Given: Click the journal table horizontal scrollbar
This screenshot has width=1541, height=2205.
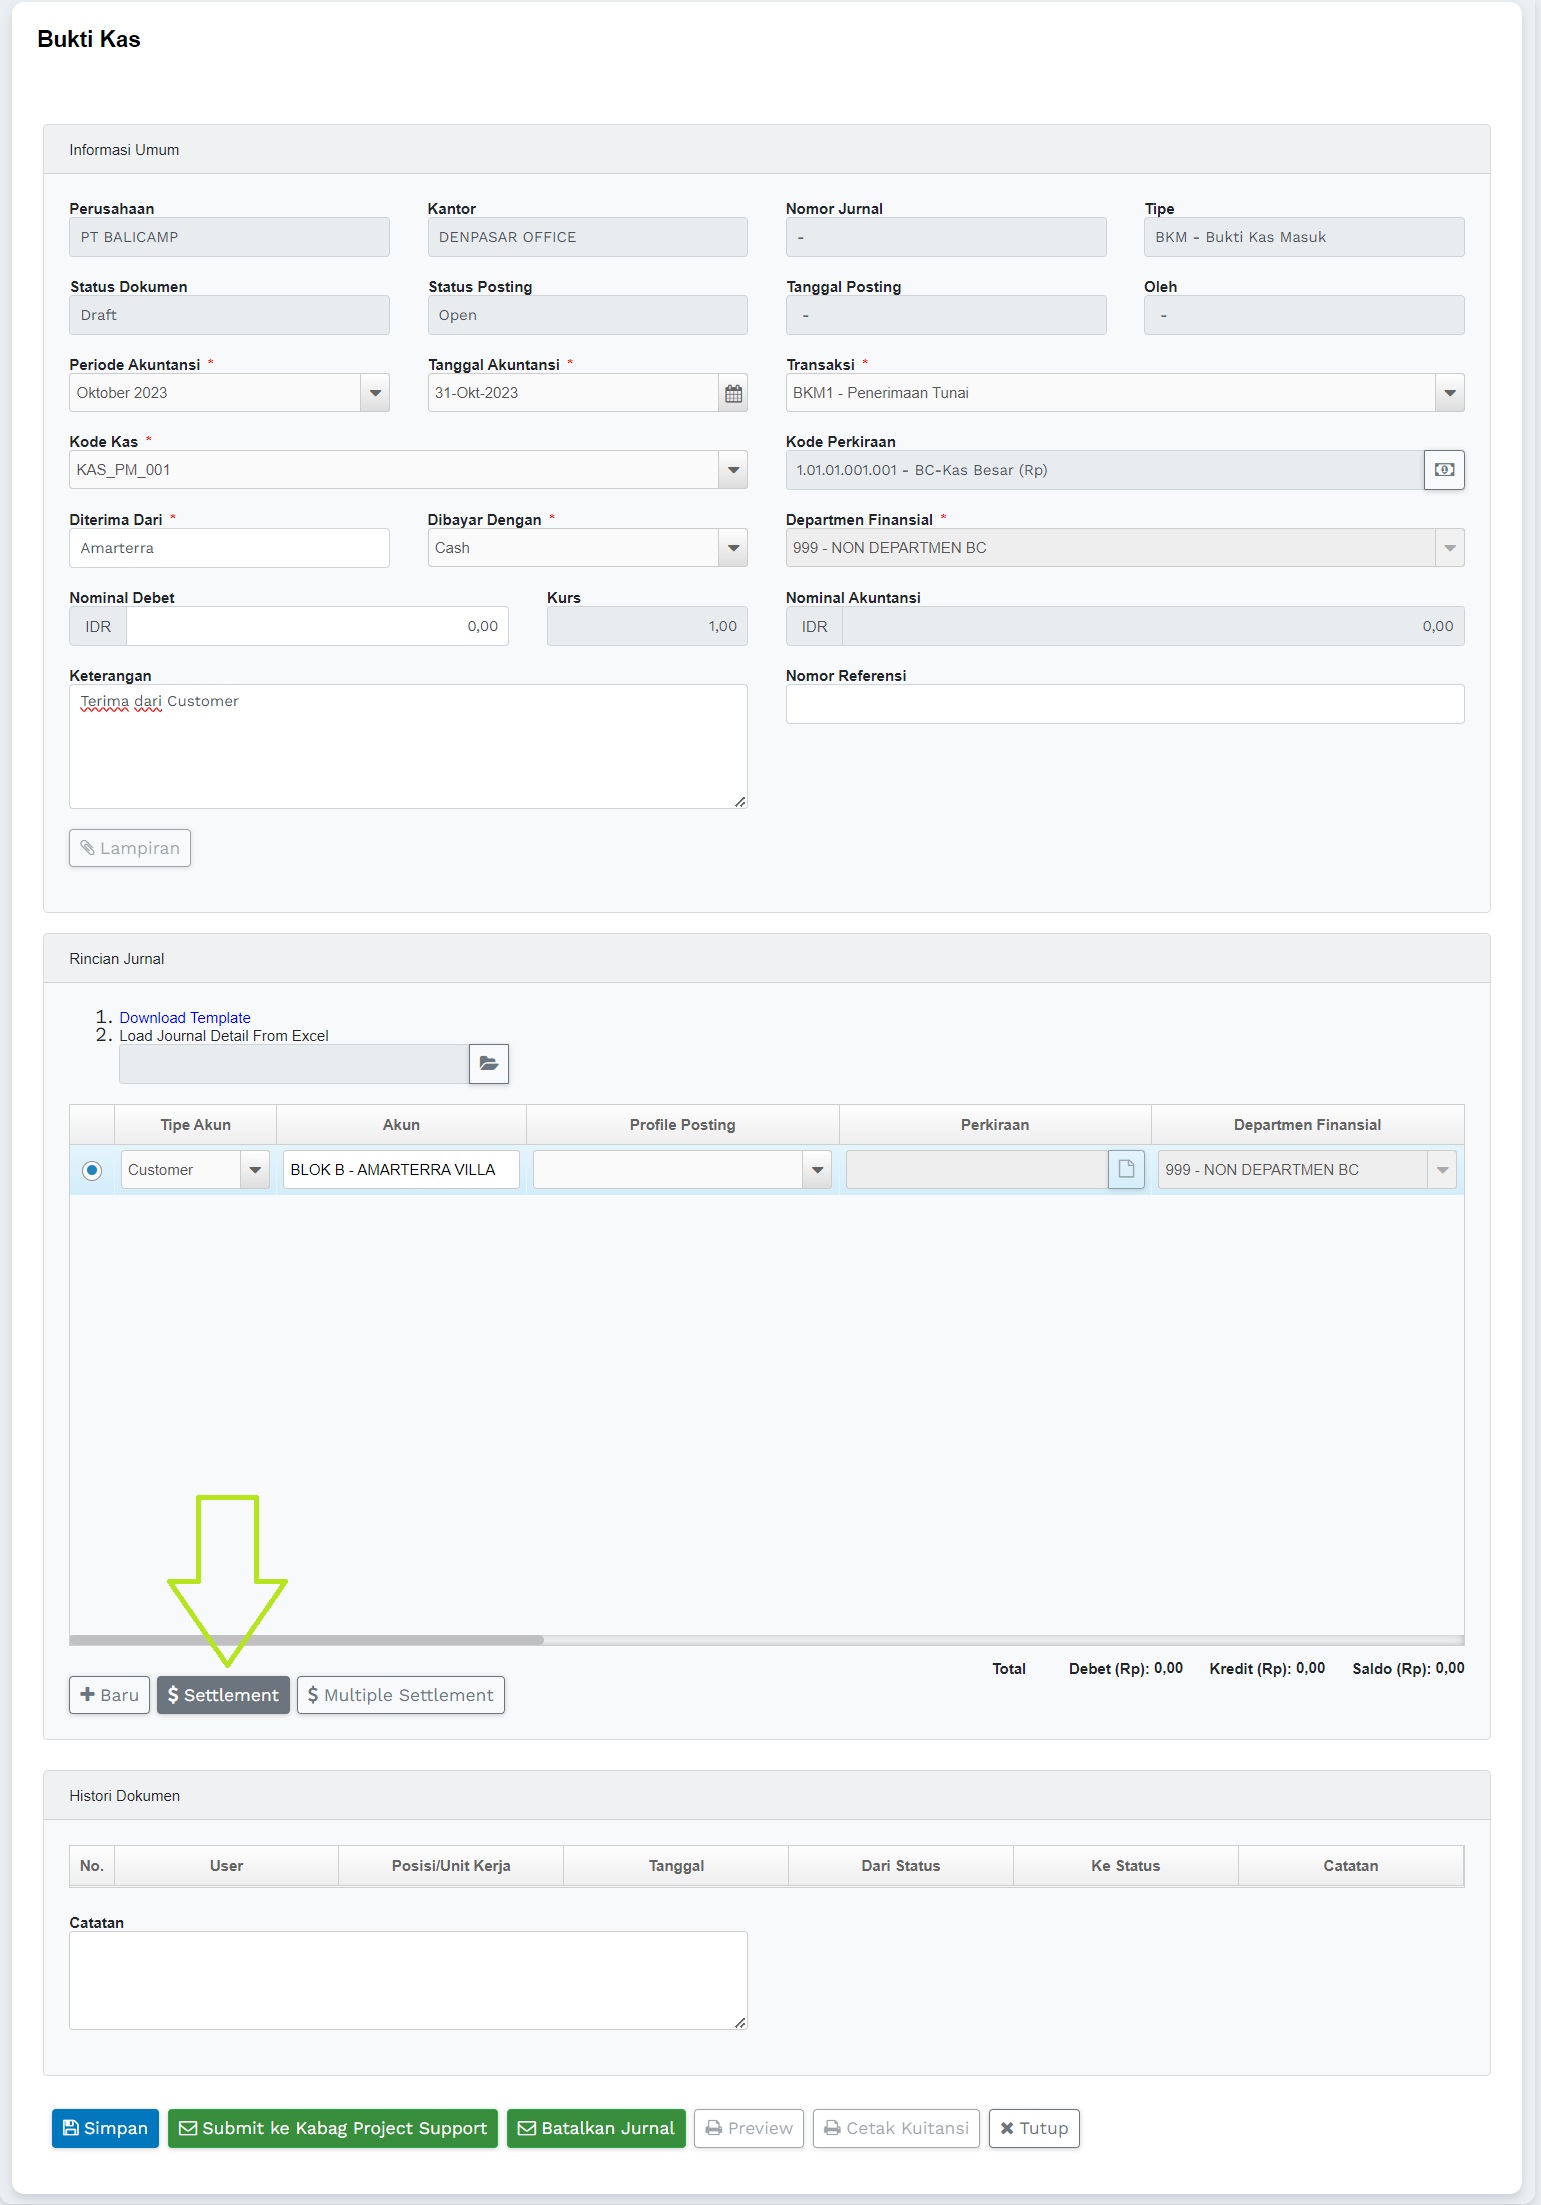Looking at the screenshot, I should 307,1640.
